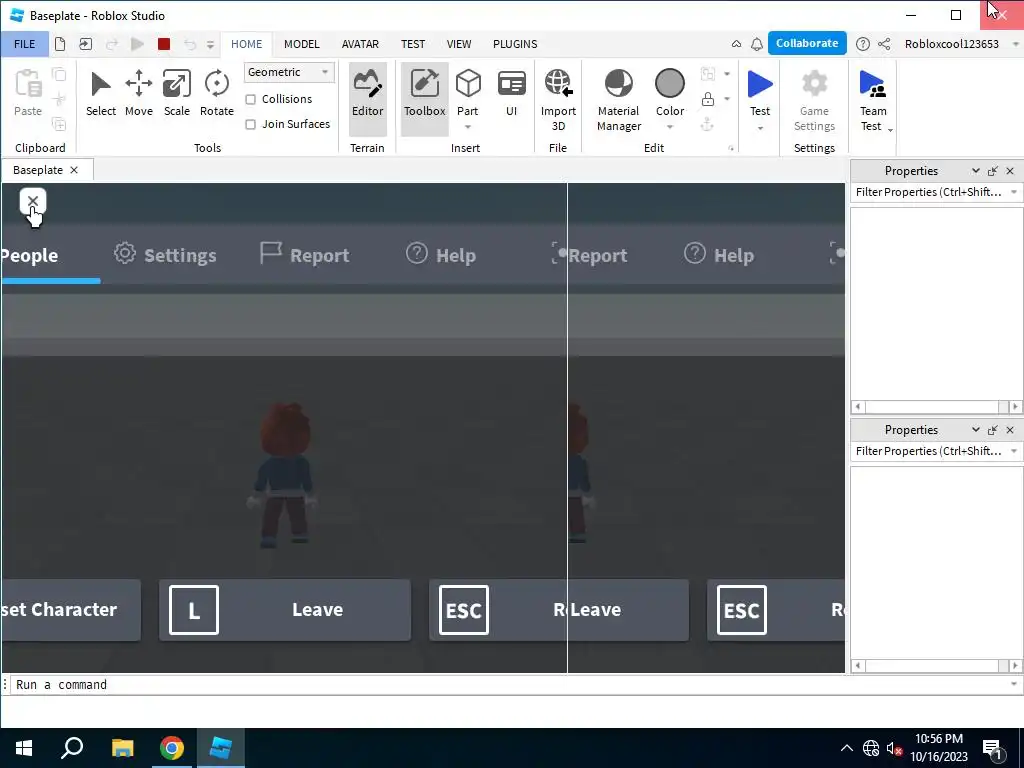The width and height of the screenshot is (1024, 768).
Task: Undock the upper Properties panel
Action: [x=993, y=171]
